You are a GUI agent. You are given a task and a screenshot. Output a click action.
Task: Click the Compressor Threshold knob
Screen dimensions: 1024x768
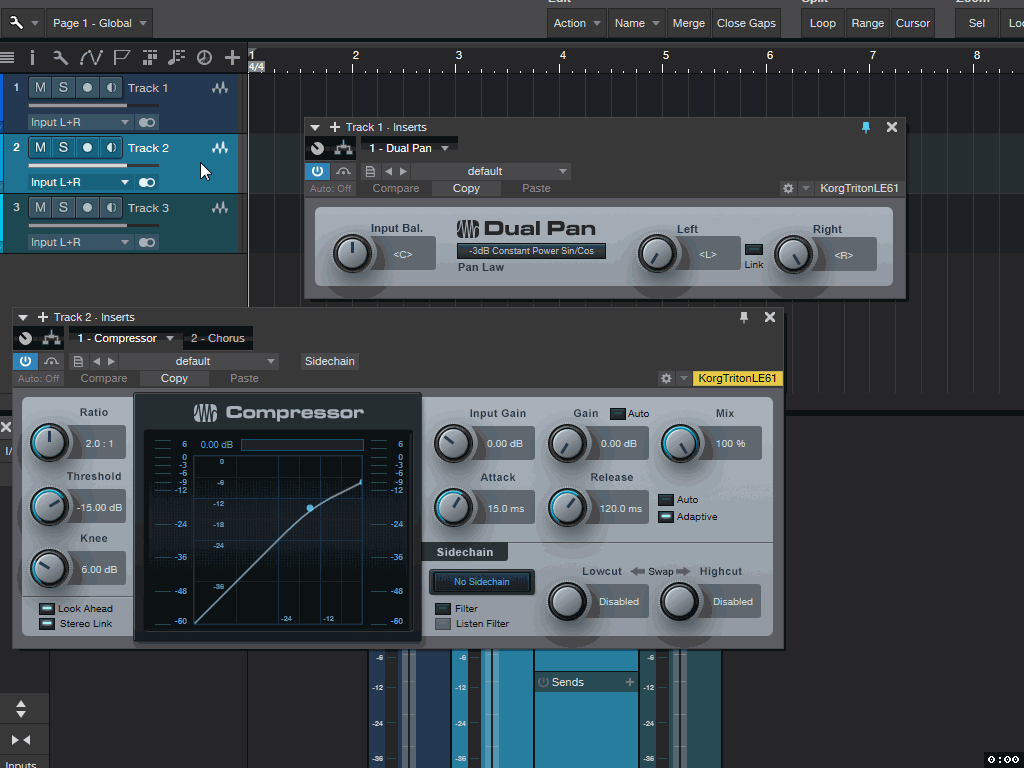(x=50, y=506)
